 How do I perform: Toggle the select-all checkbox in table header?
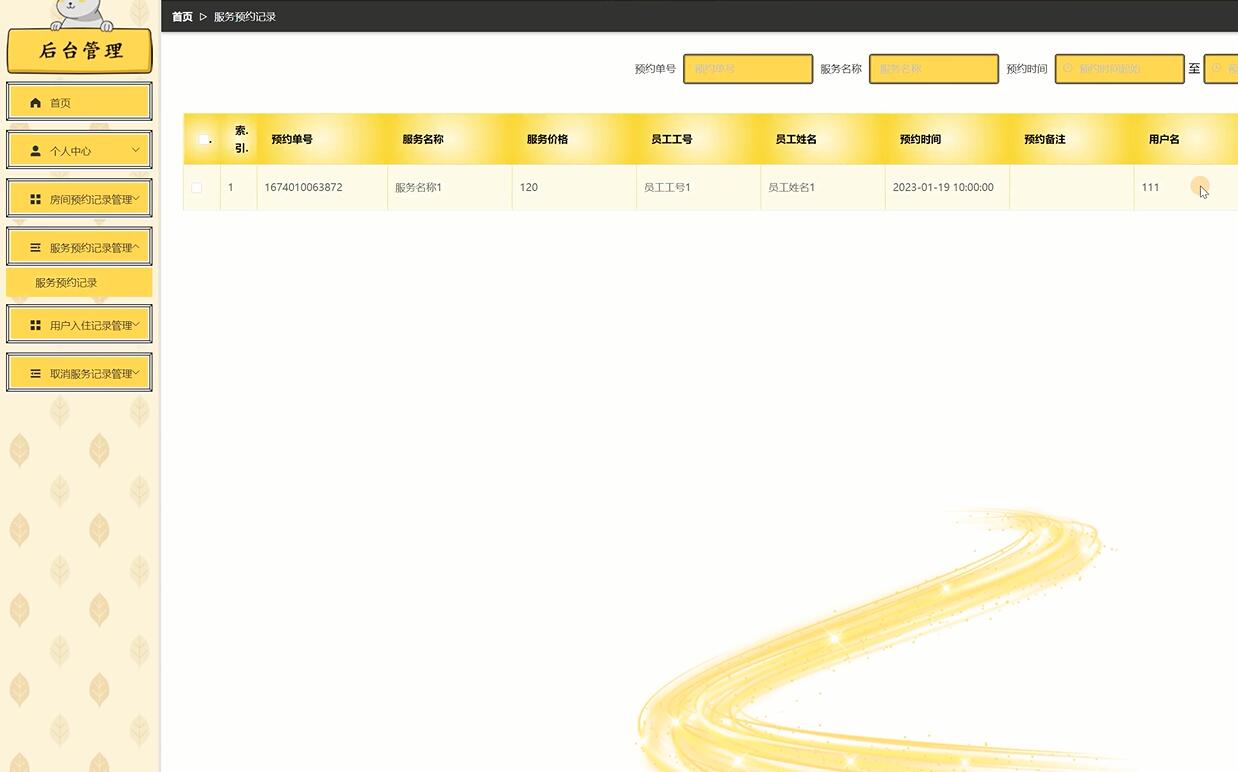pyautogui.click(x=204, y=139)
